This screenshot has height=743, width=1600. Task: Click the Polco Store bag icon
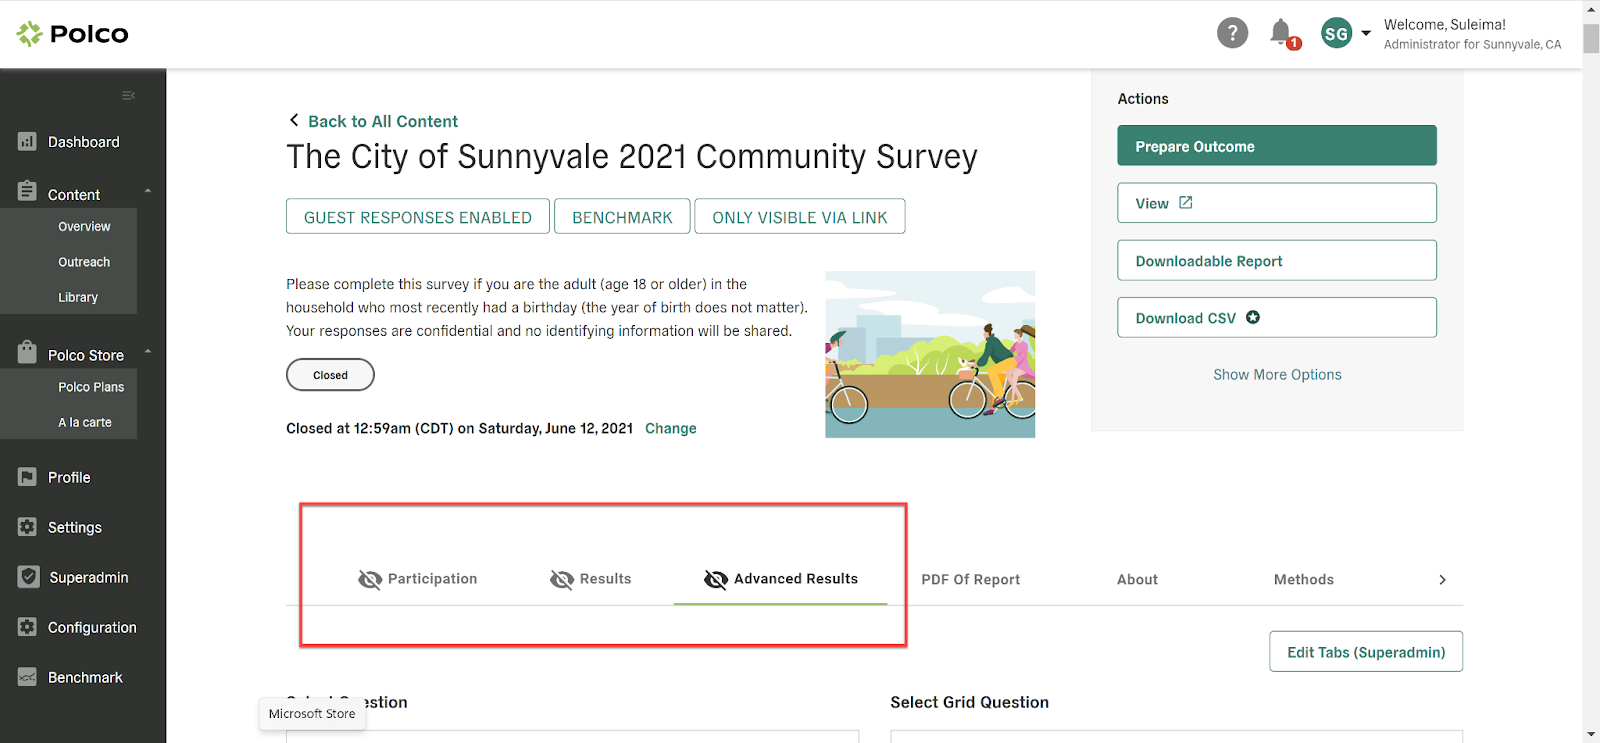(27, 352)
